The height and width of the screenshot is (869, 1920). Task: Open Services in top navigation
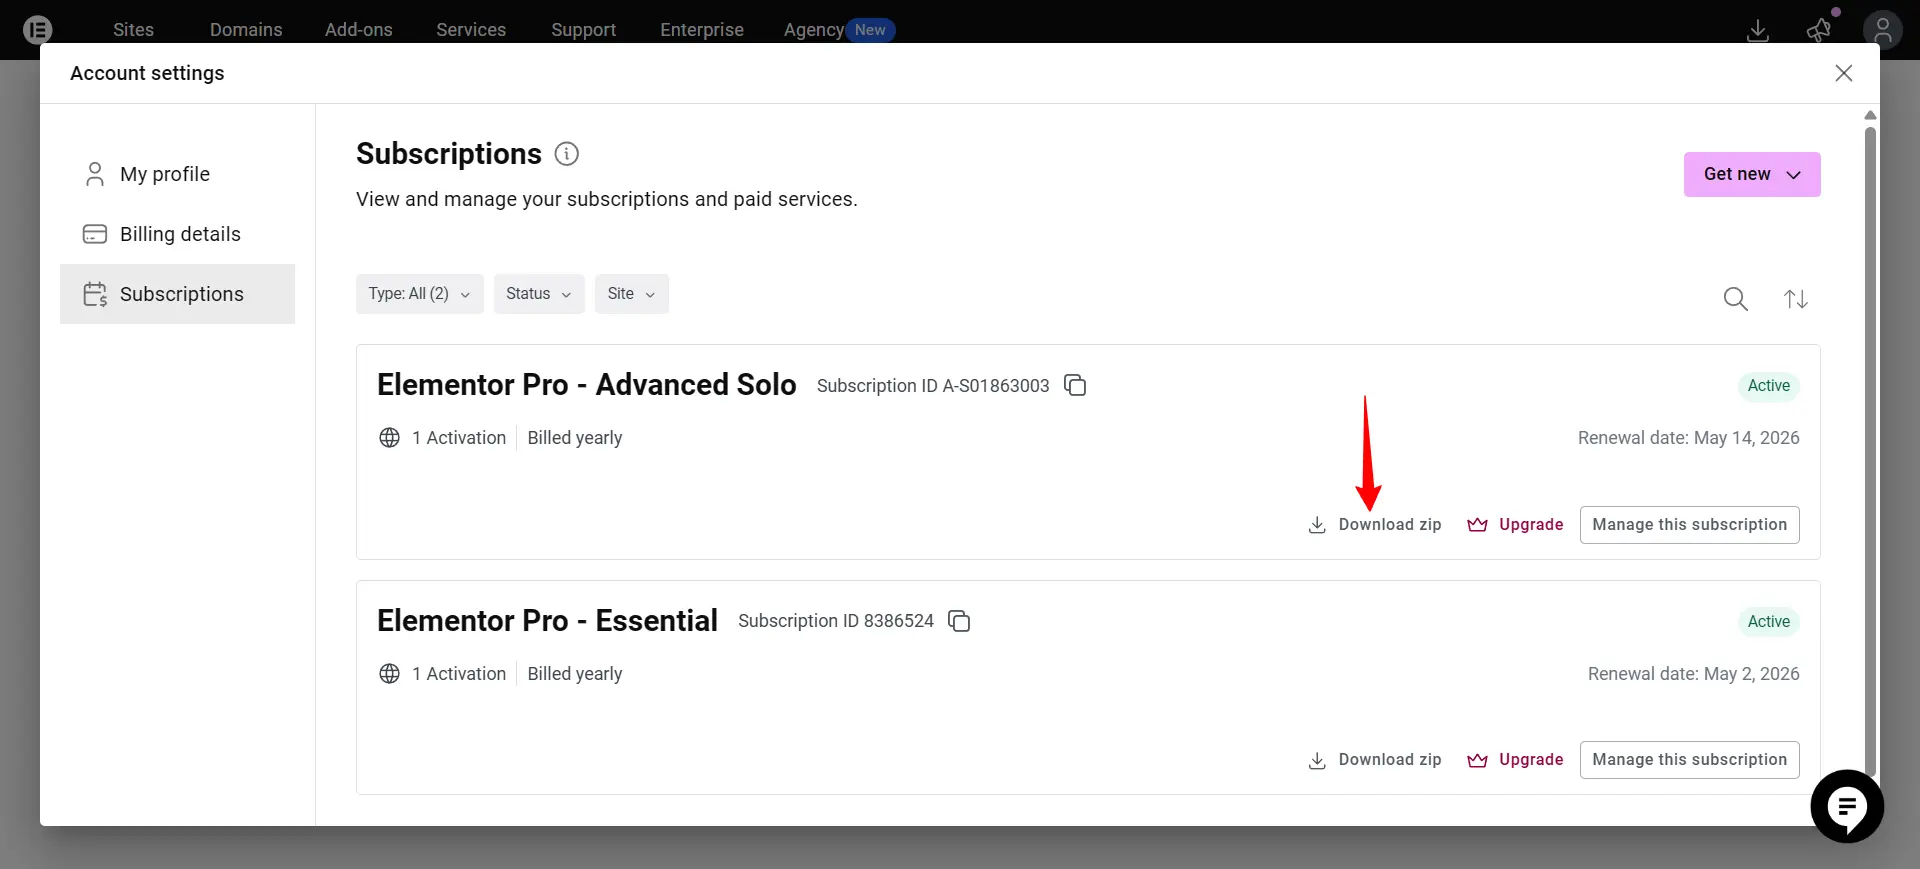471,30
